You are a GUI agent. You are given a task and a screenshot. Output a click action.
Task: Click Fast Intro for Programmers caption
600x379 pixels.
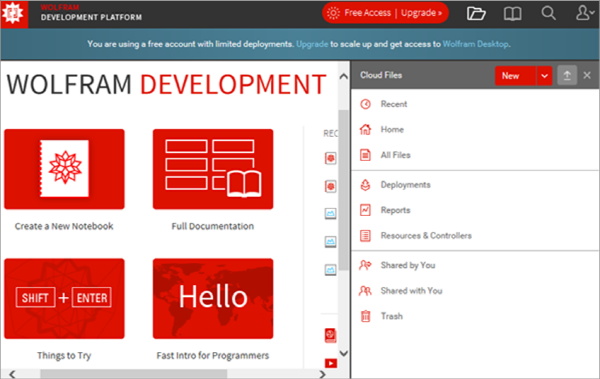pyautogui.click(x=213, y=356)
